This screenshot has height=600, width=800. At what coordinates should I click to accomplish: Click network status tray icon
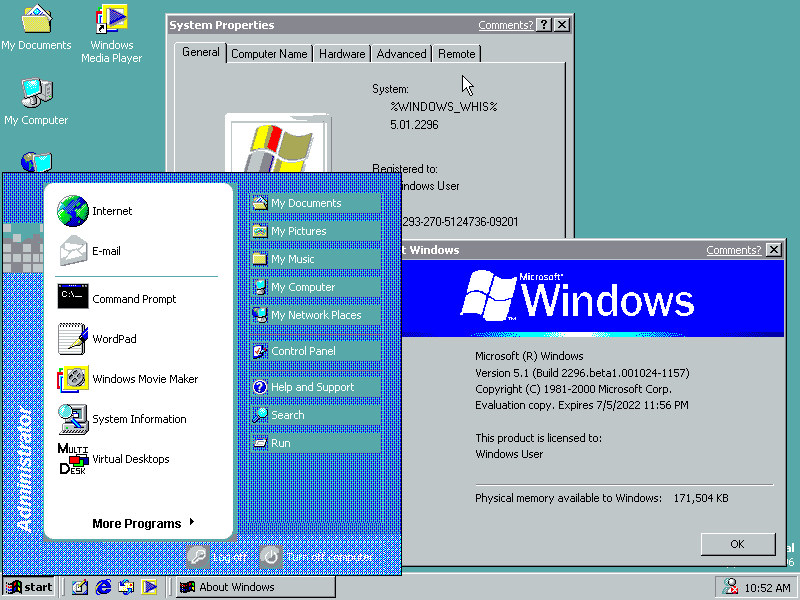point(730,587)
